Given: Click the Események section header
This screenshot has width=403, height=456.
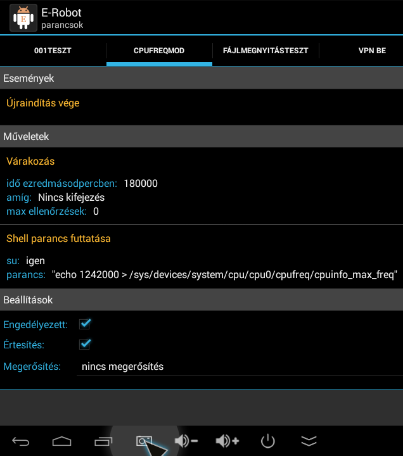Looking at the screenshot, I should 201,78.
